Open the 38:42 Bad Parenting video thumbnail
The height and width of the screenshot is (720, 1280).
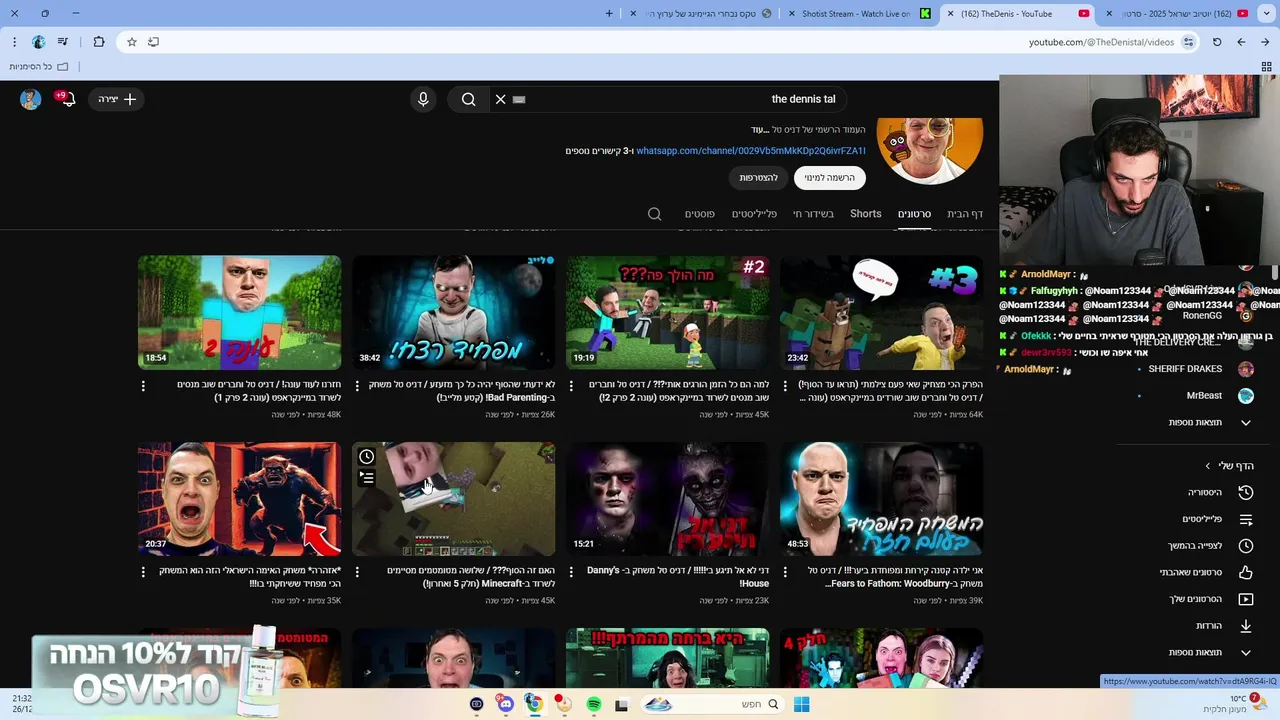point(453,312)
